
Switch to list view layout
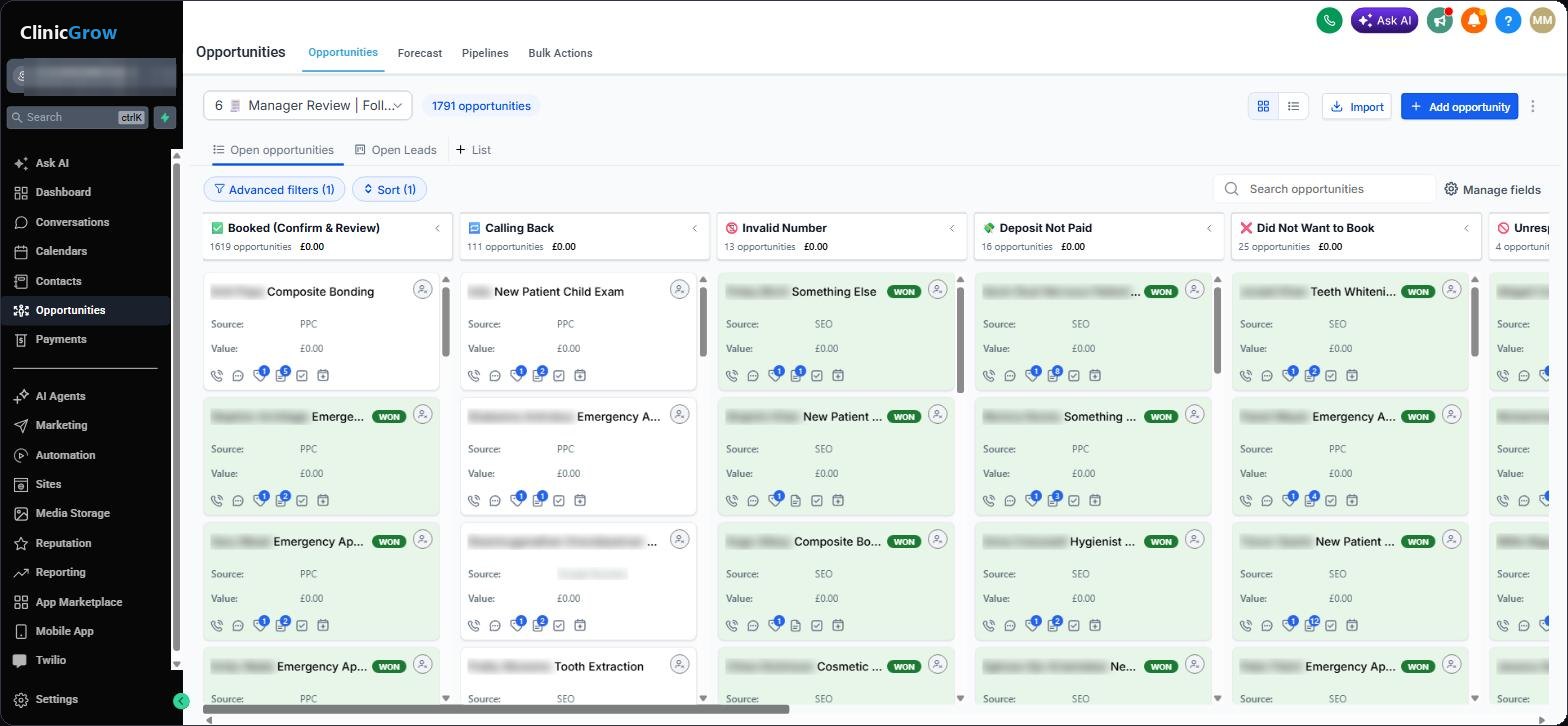coord(1293,106)
